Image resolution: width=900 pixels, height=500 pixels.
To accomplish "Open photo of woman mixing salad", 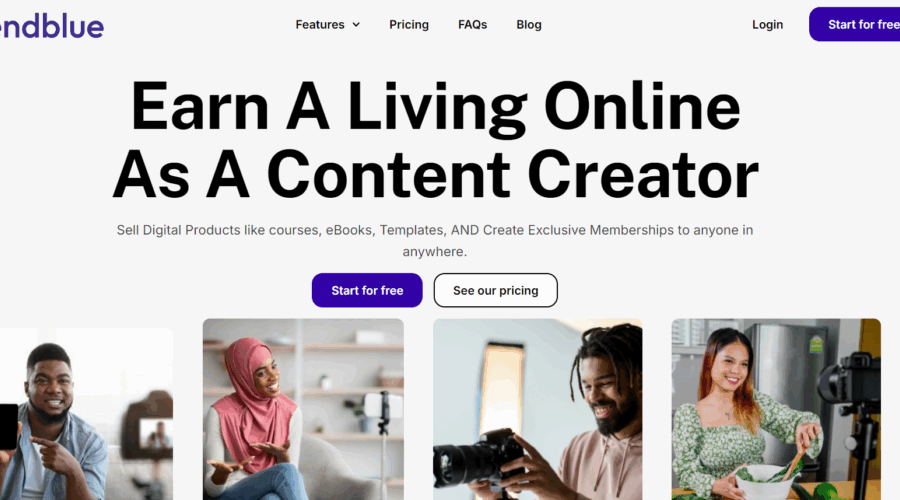I will tap(776, 409).
